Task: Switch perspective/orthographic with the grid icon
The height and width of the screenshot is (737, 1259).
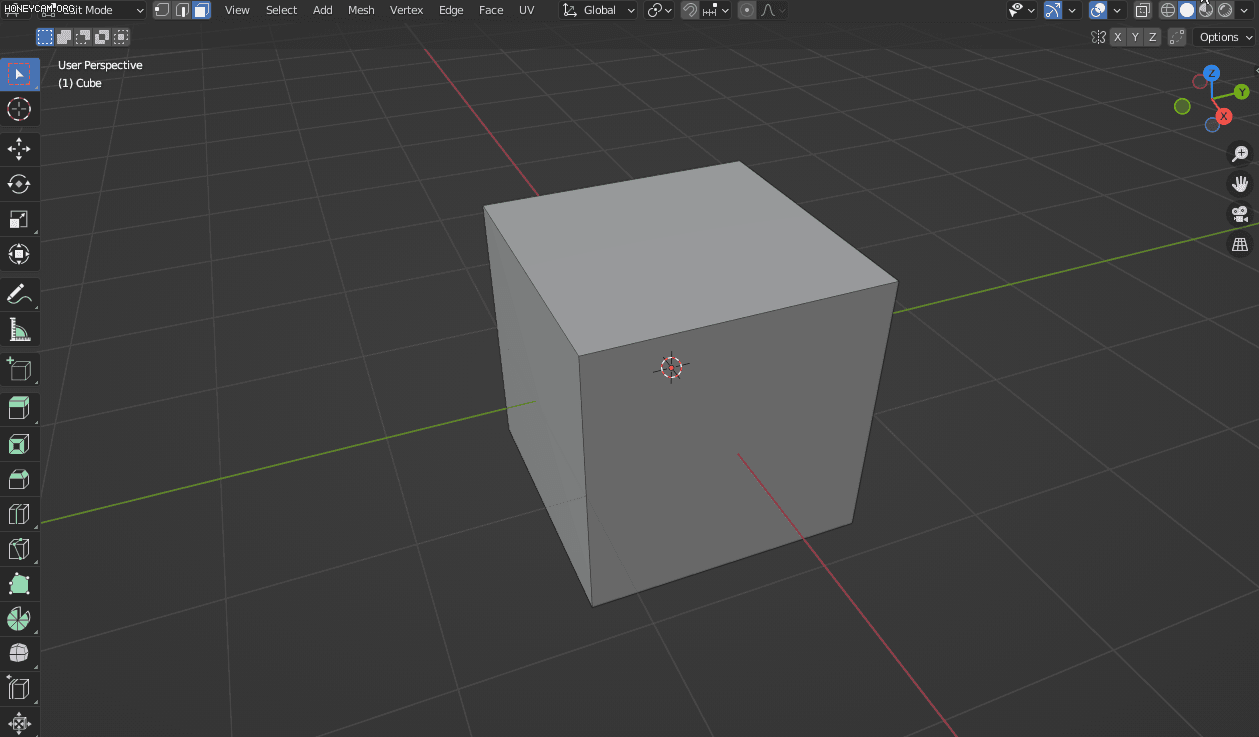Action: [1240, 244]
